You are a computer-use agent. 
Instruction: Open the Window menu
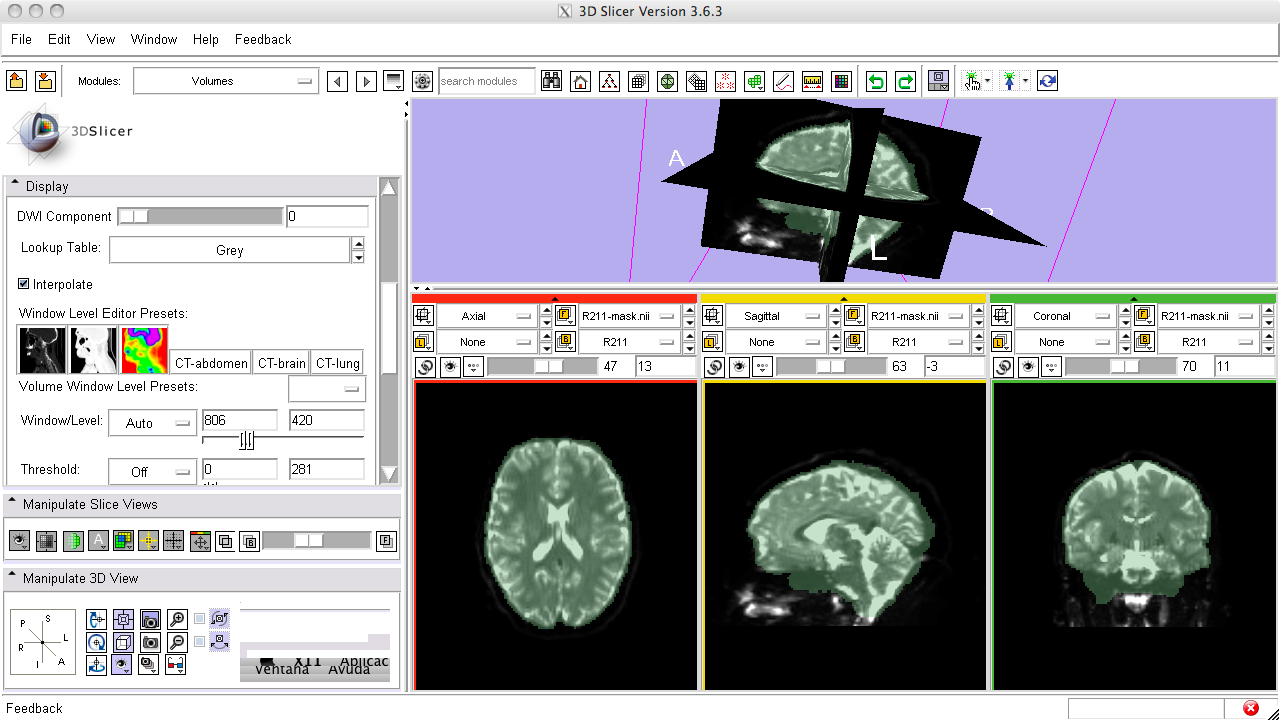(x=154, y=39)
